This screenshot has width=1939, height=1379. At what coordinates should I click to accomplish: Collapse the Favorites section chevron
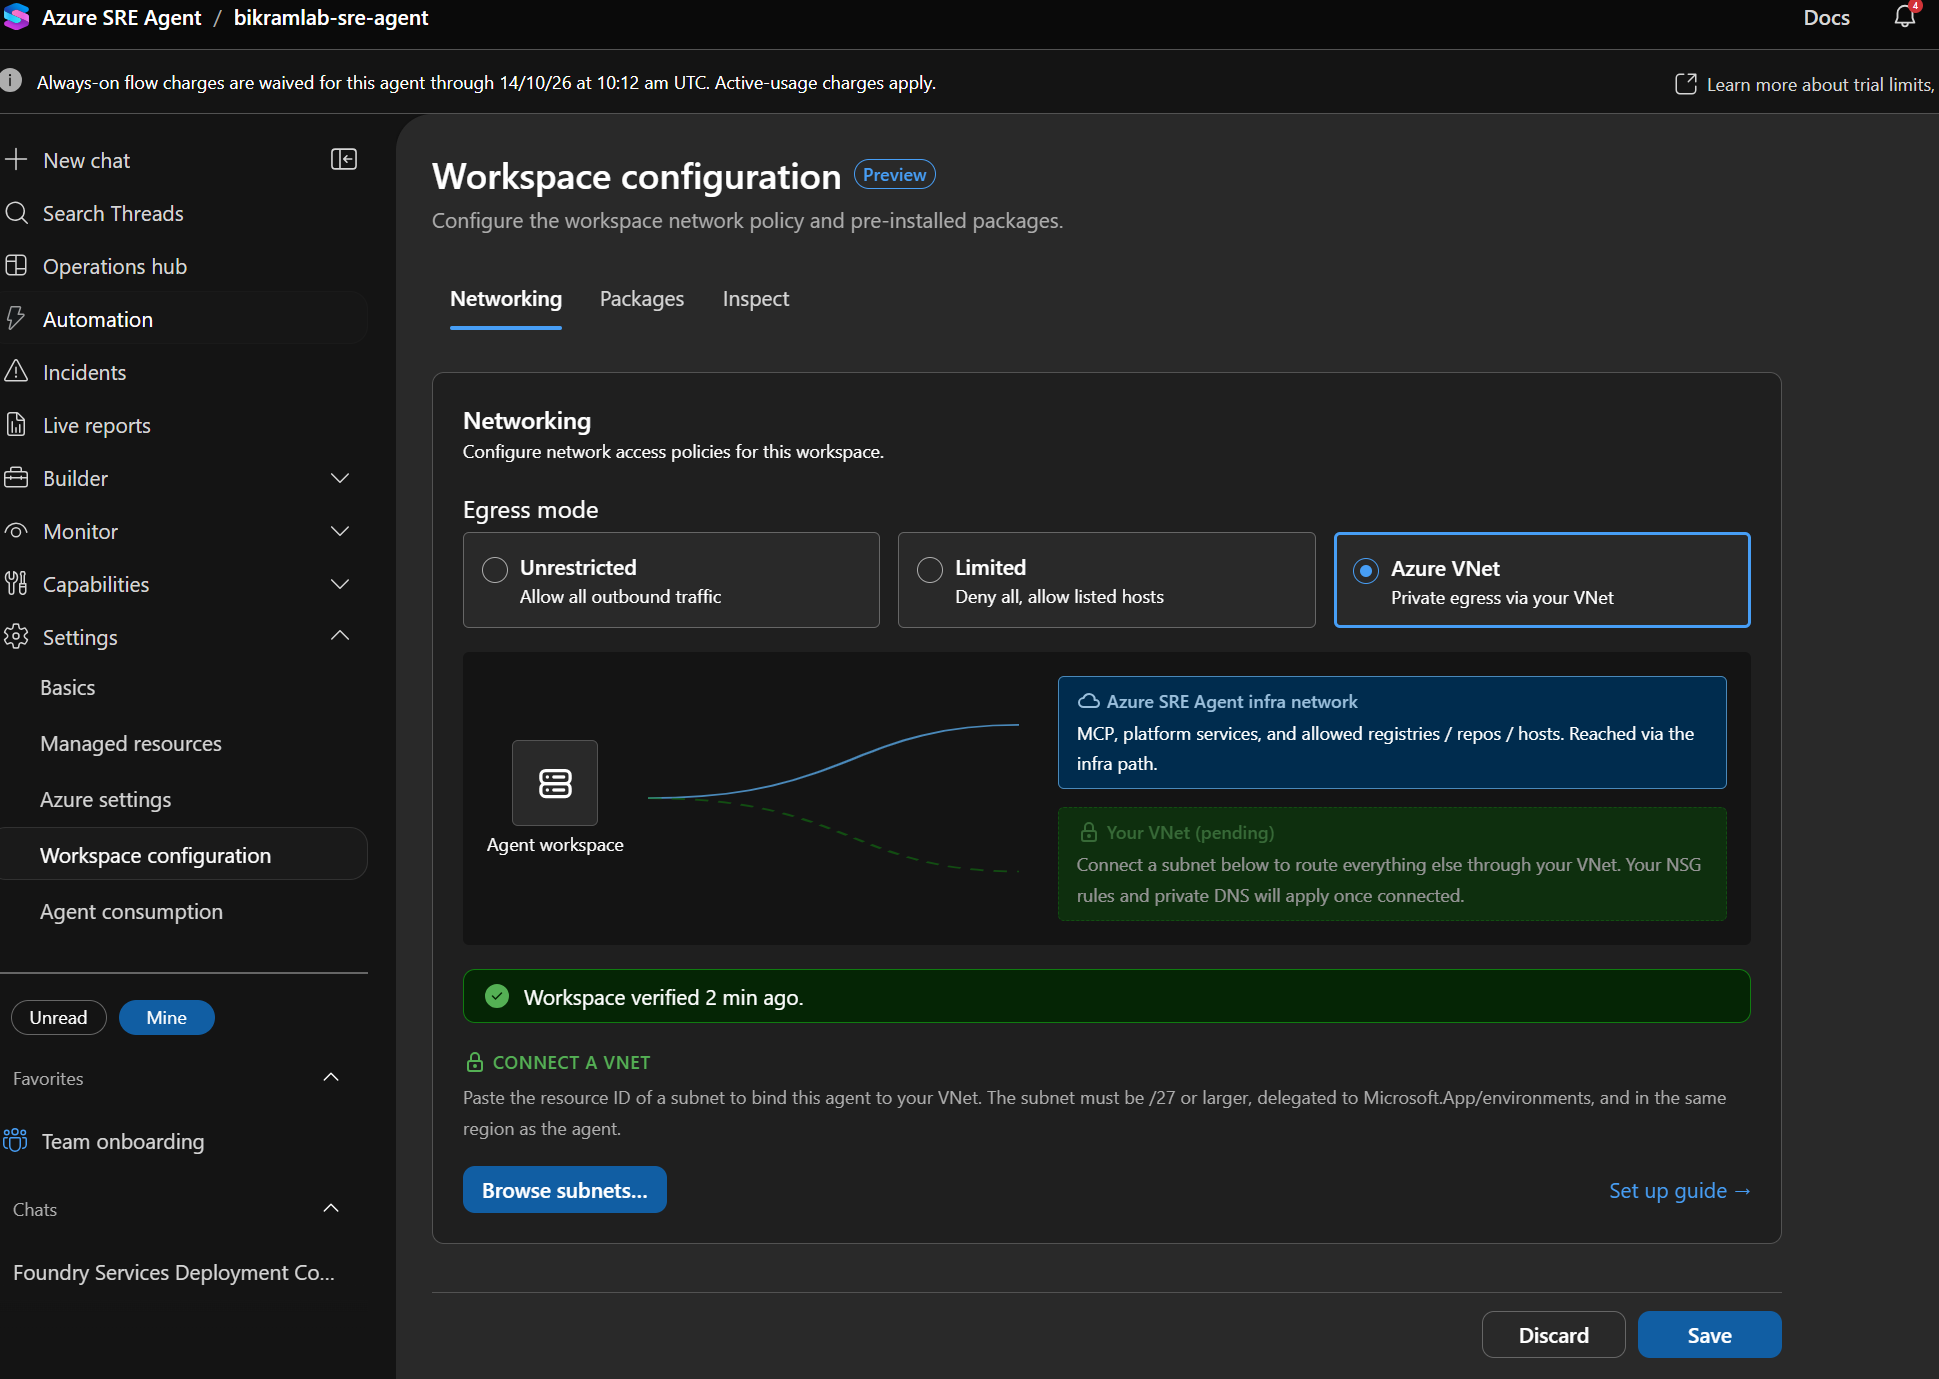331,1077
